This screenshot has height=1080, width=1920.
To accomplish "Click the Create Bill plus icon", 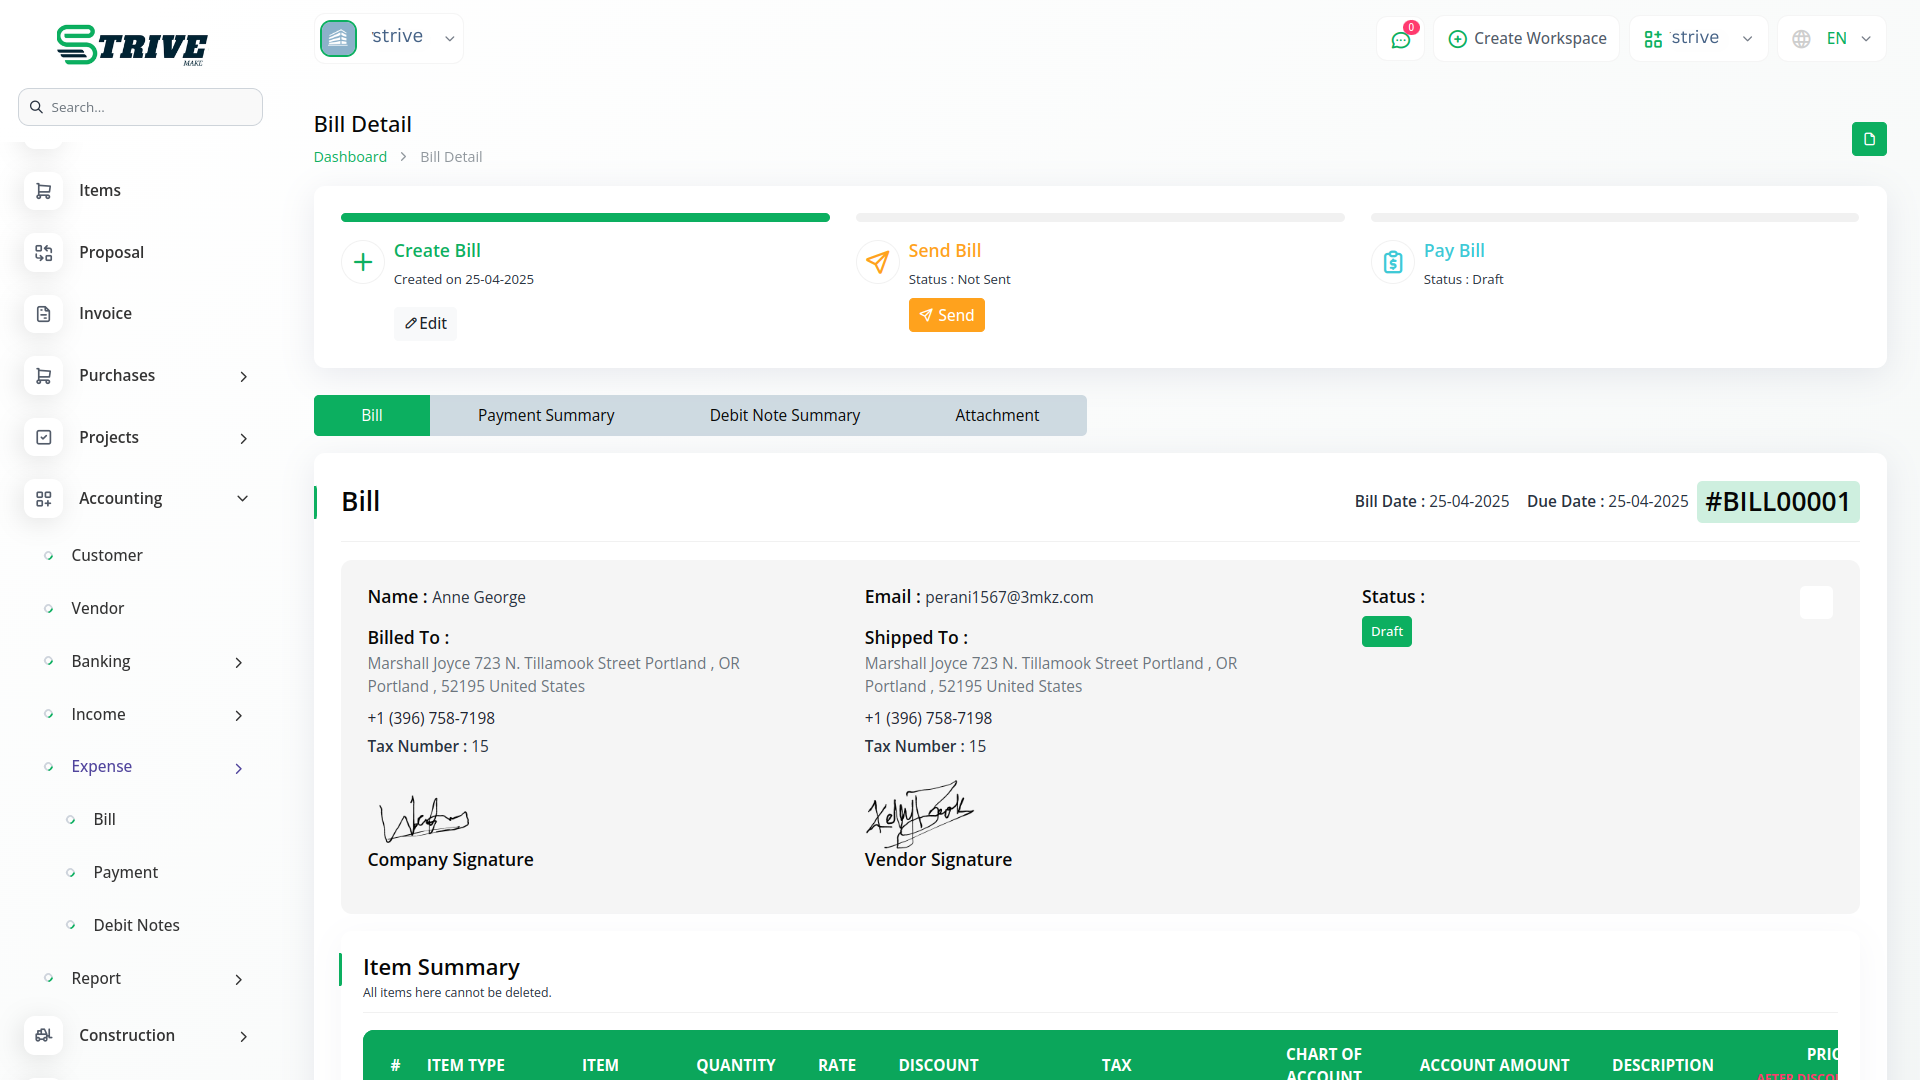I will (x=363, y=262).
